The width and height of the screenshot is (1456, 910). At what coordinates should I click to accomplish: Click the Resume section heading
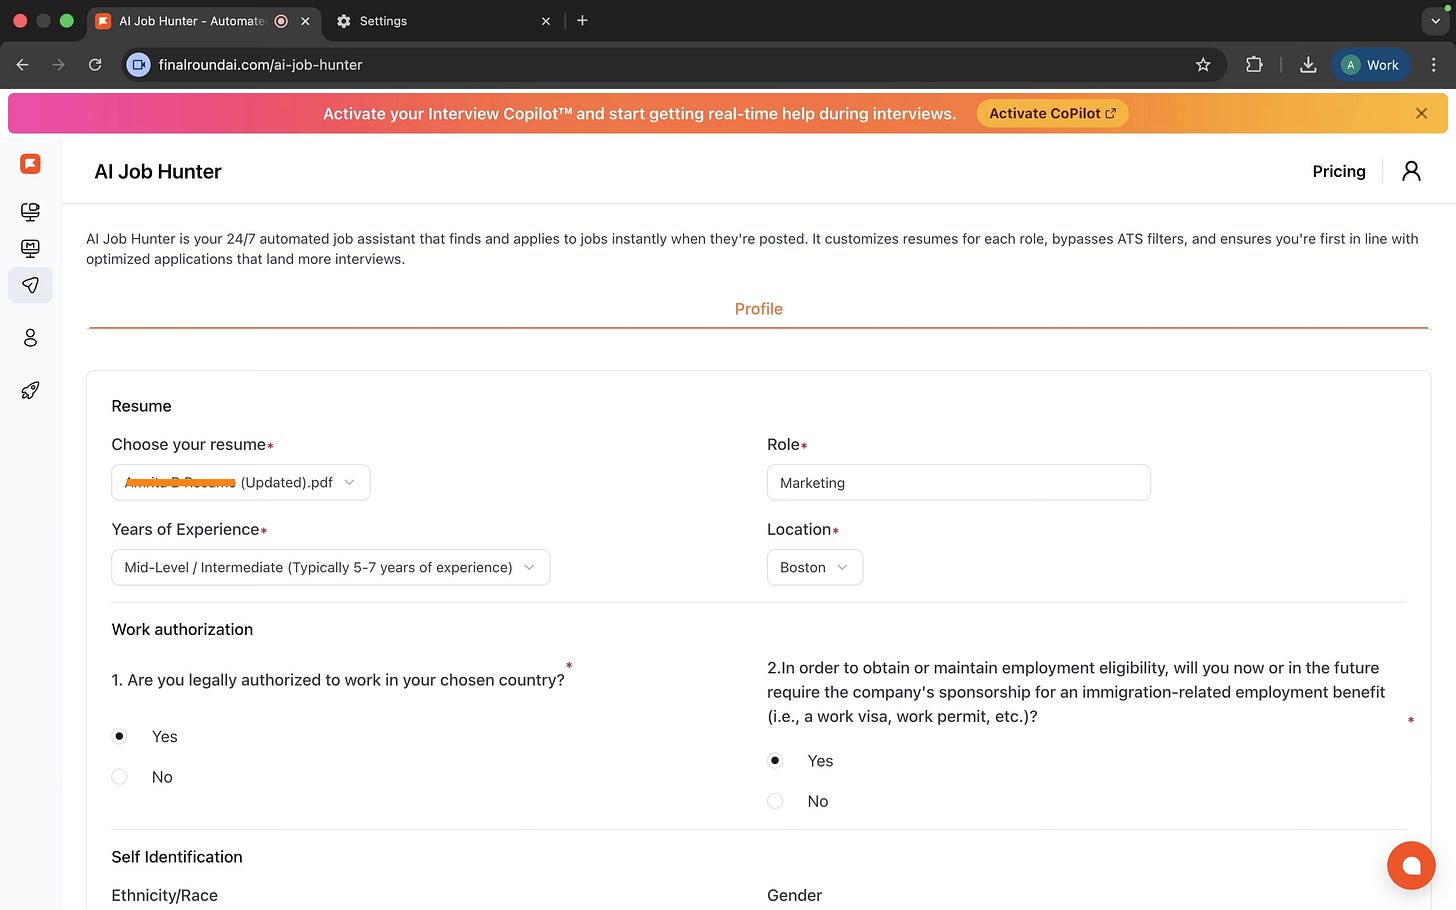[141, 406]
